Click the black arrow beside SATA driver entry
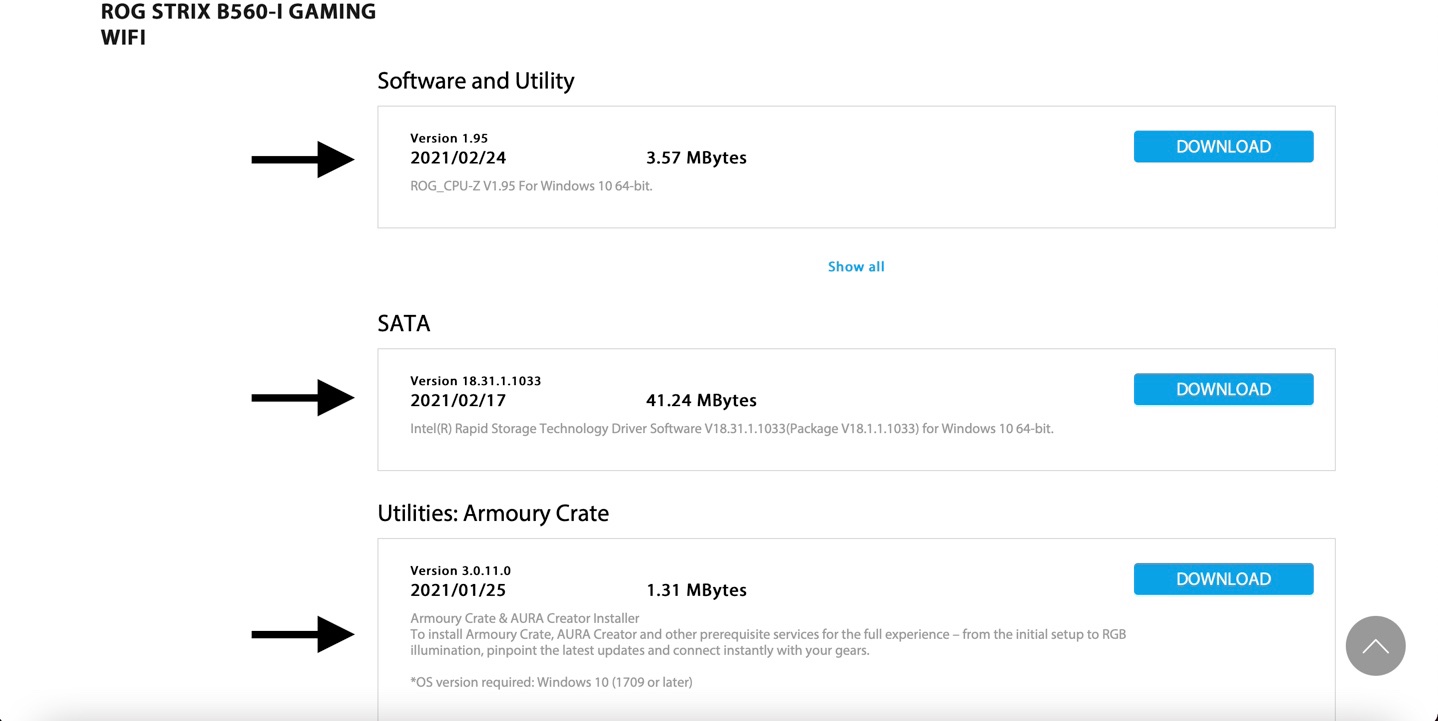 click(x=302, y=397)
